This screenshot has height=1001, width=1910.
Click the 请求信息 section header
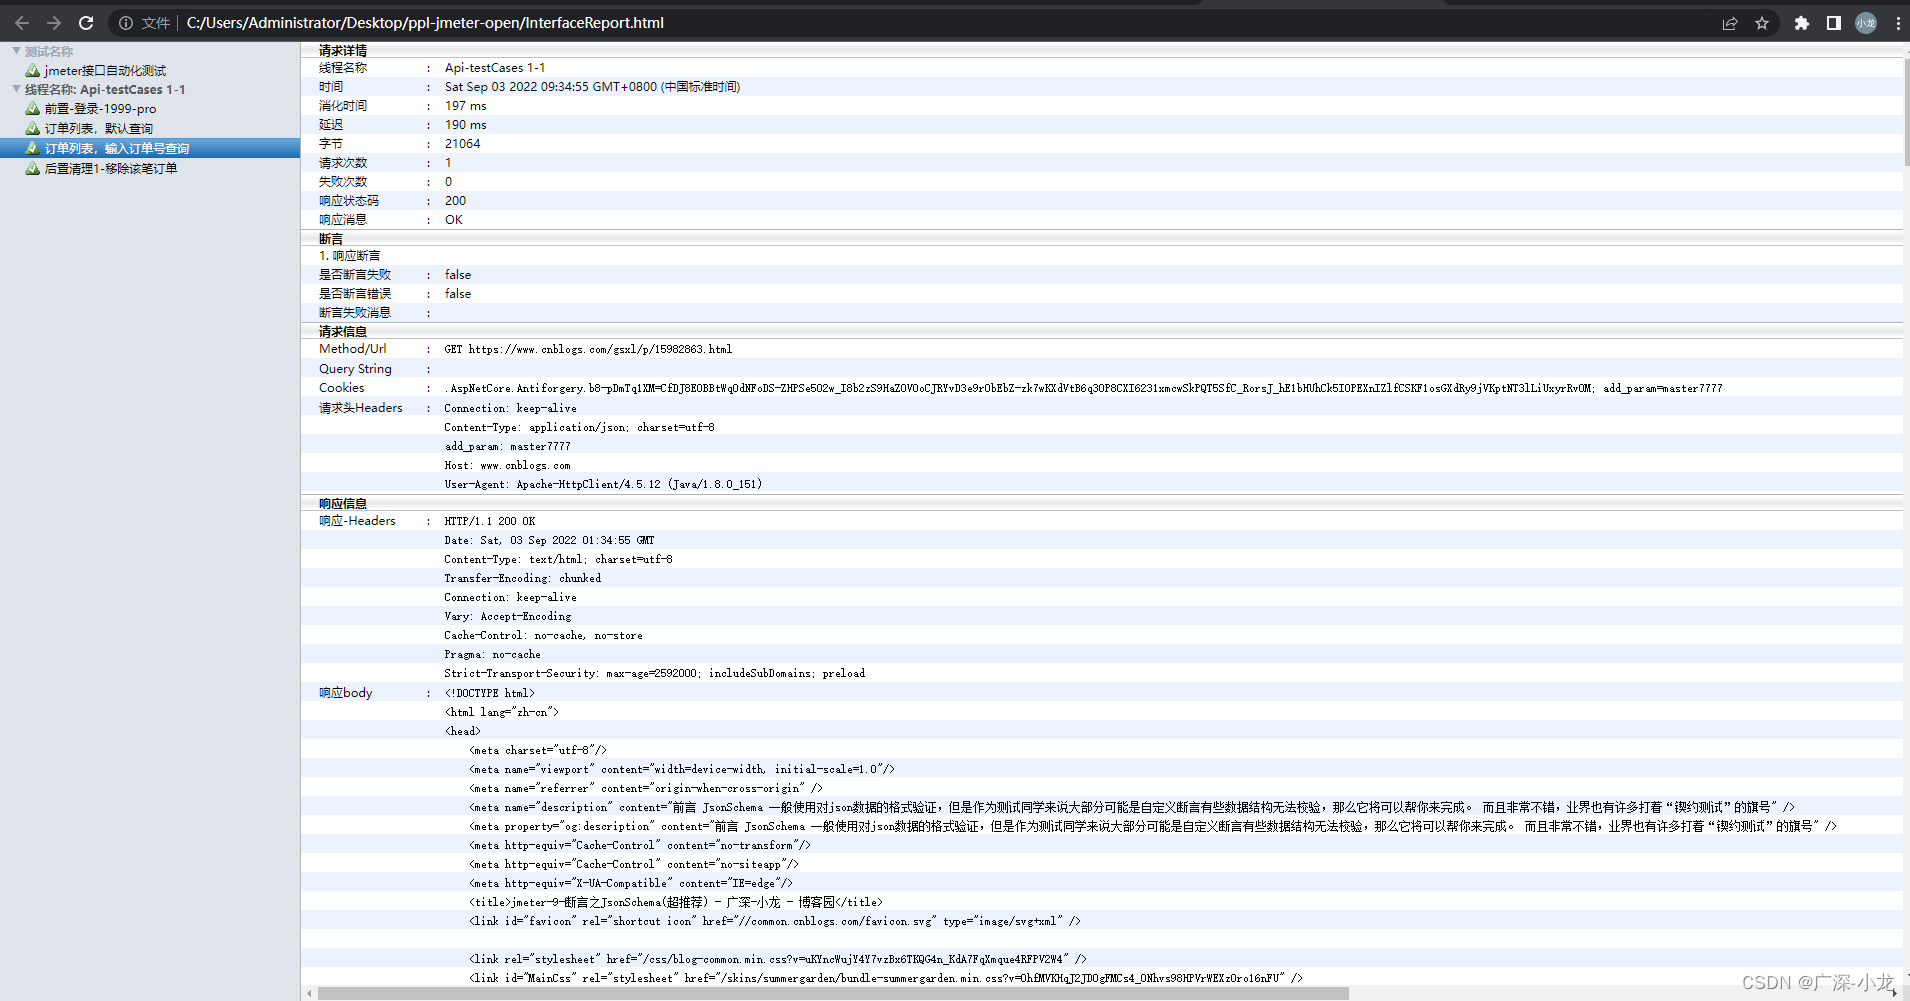coord(343,331)
